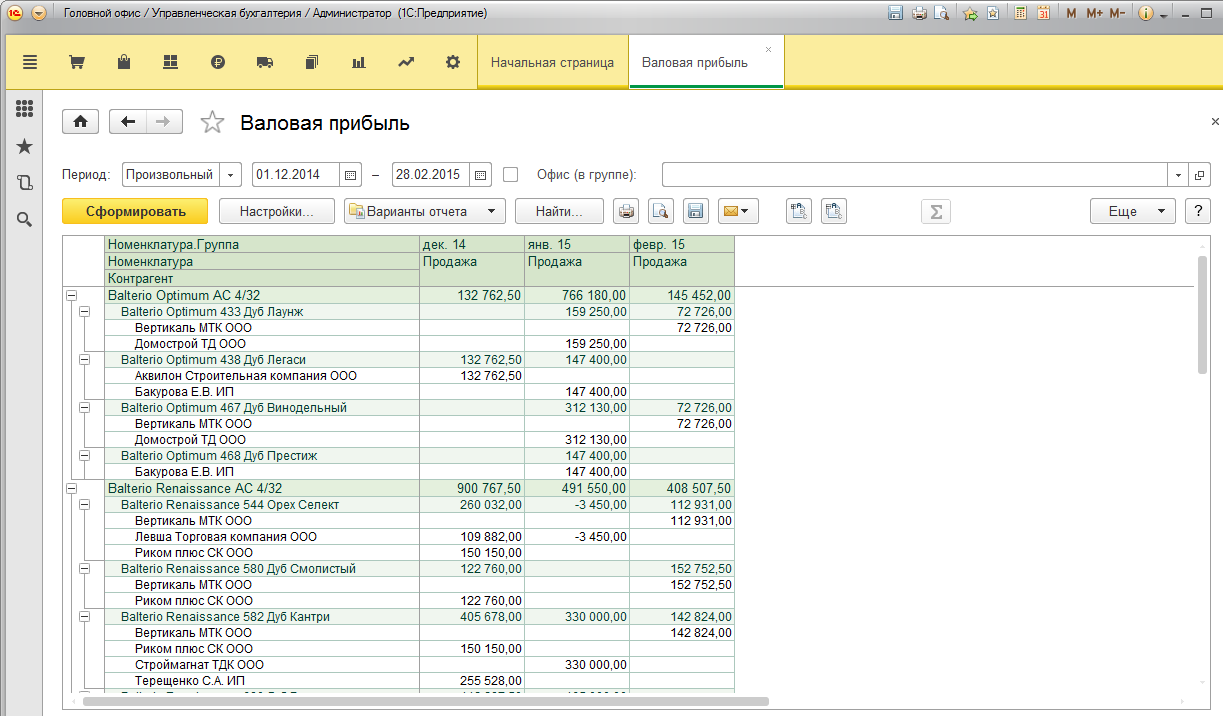Click the M- memory subtract button

(1117, 14)
